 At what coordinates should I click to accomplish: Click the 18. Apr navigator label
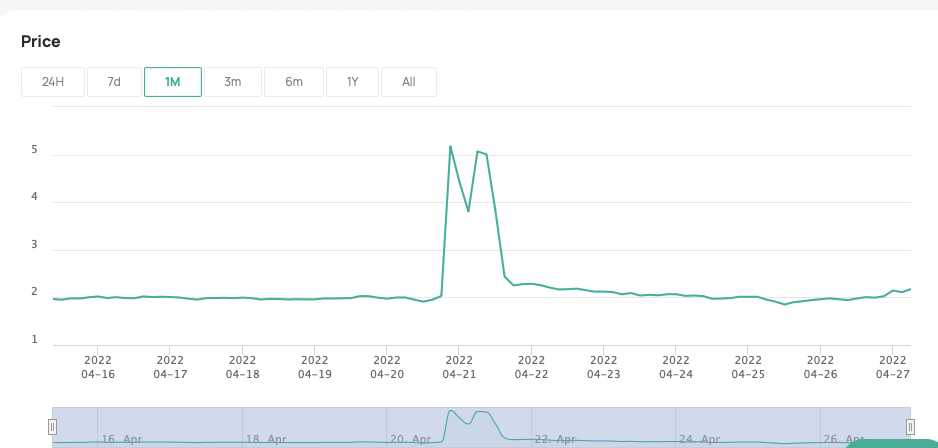coord(267,439)
